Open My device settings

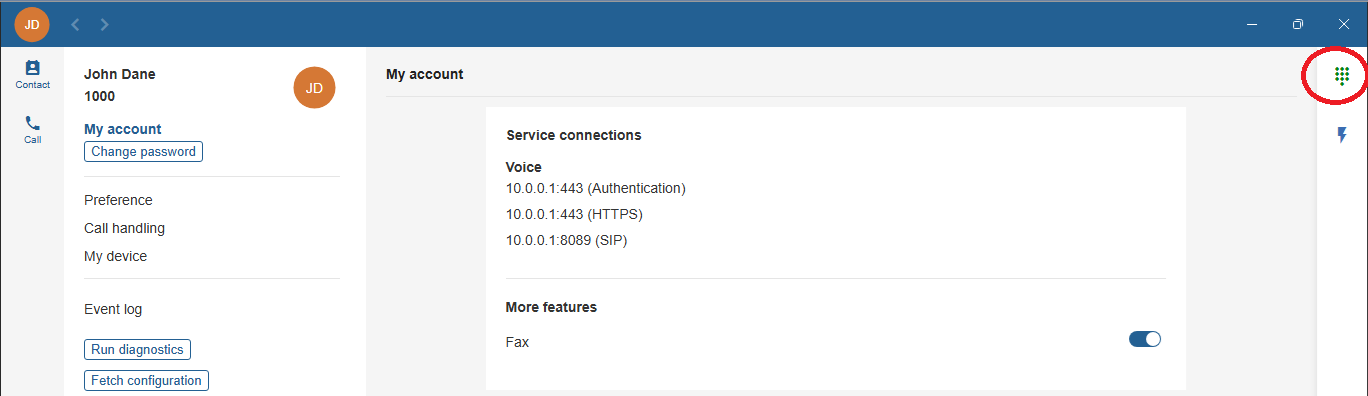click(x=115, y=256)
